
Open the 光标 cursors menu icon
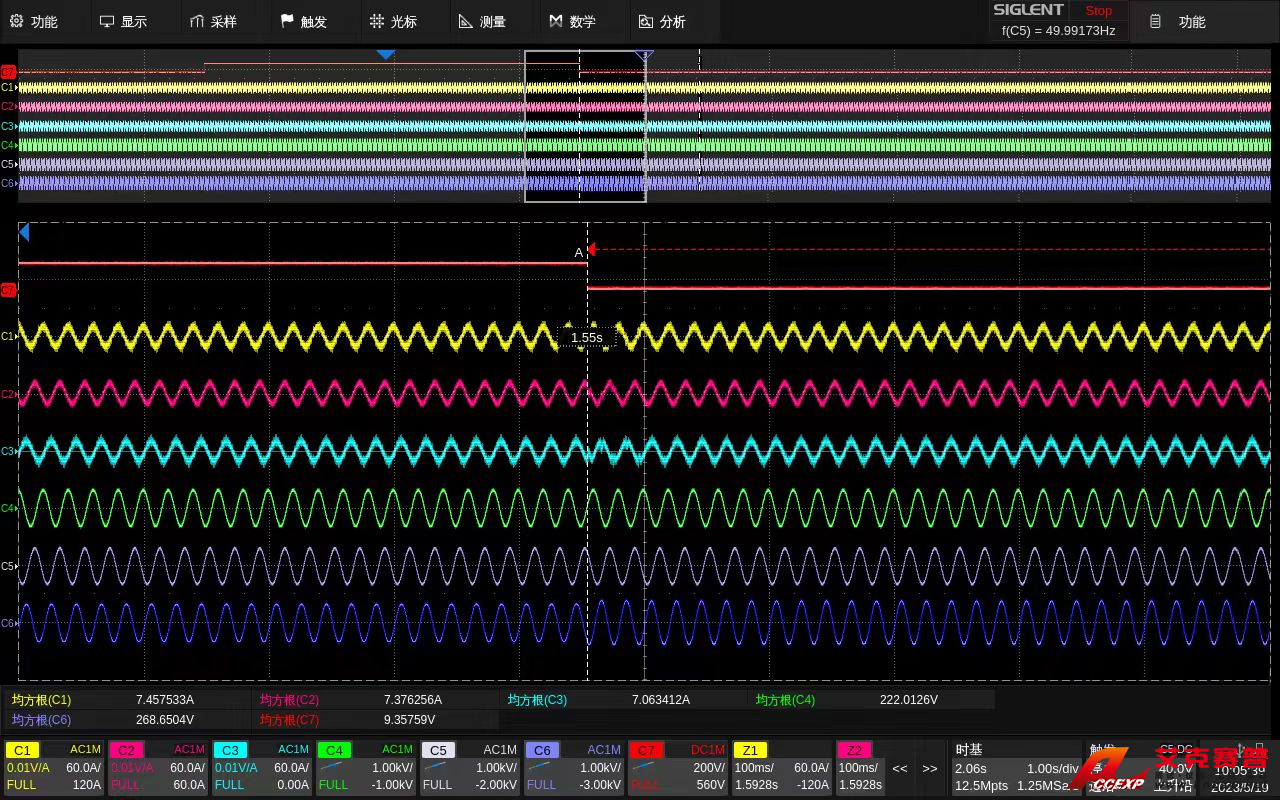pos(376,21)
